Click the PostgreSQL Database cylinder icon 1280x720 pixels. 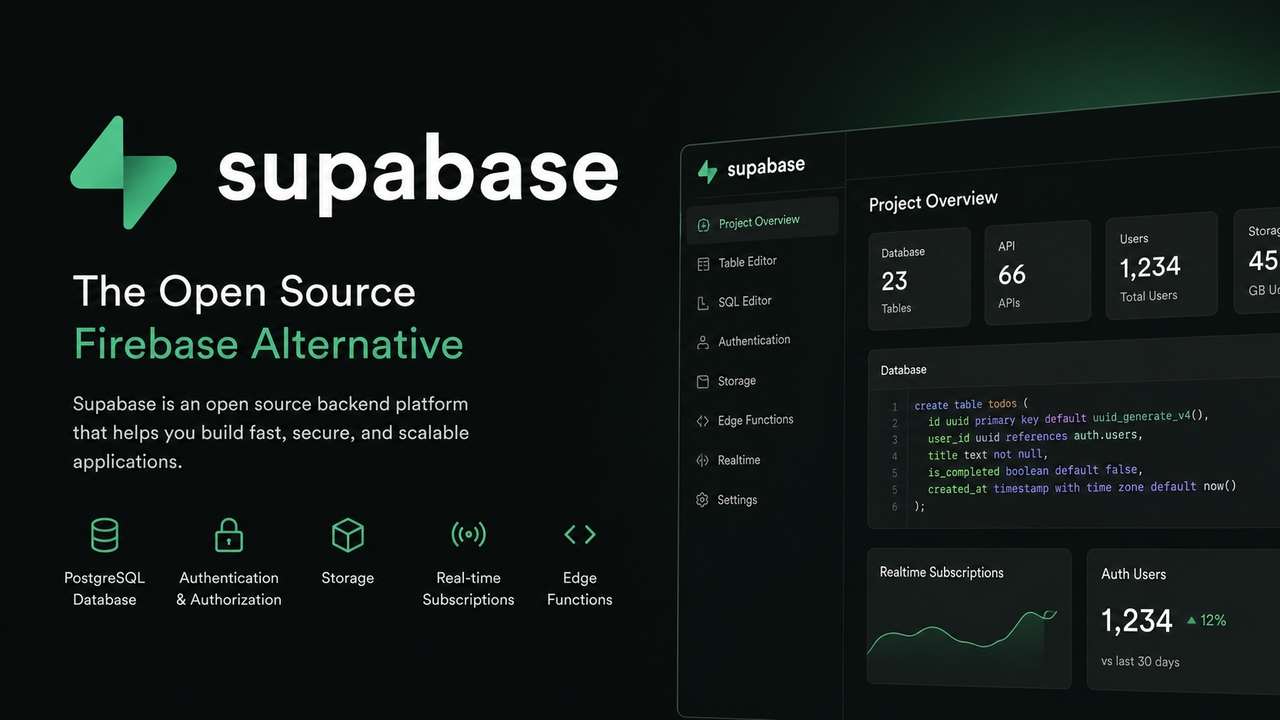[104, 535]
